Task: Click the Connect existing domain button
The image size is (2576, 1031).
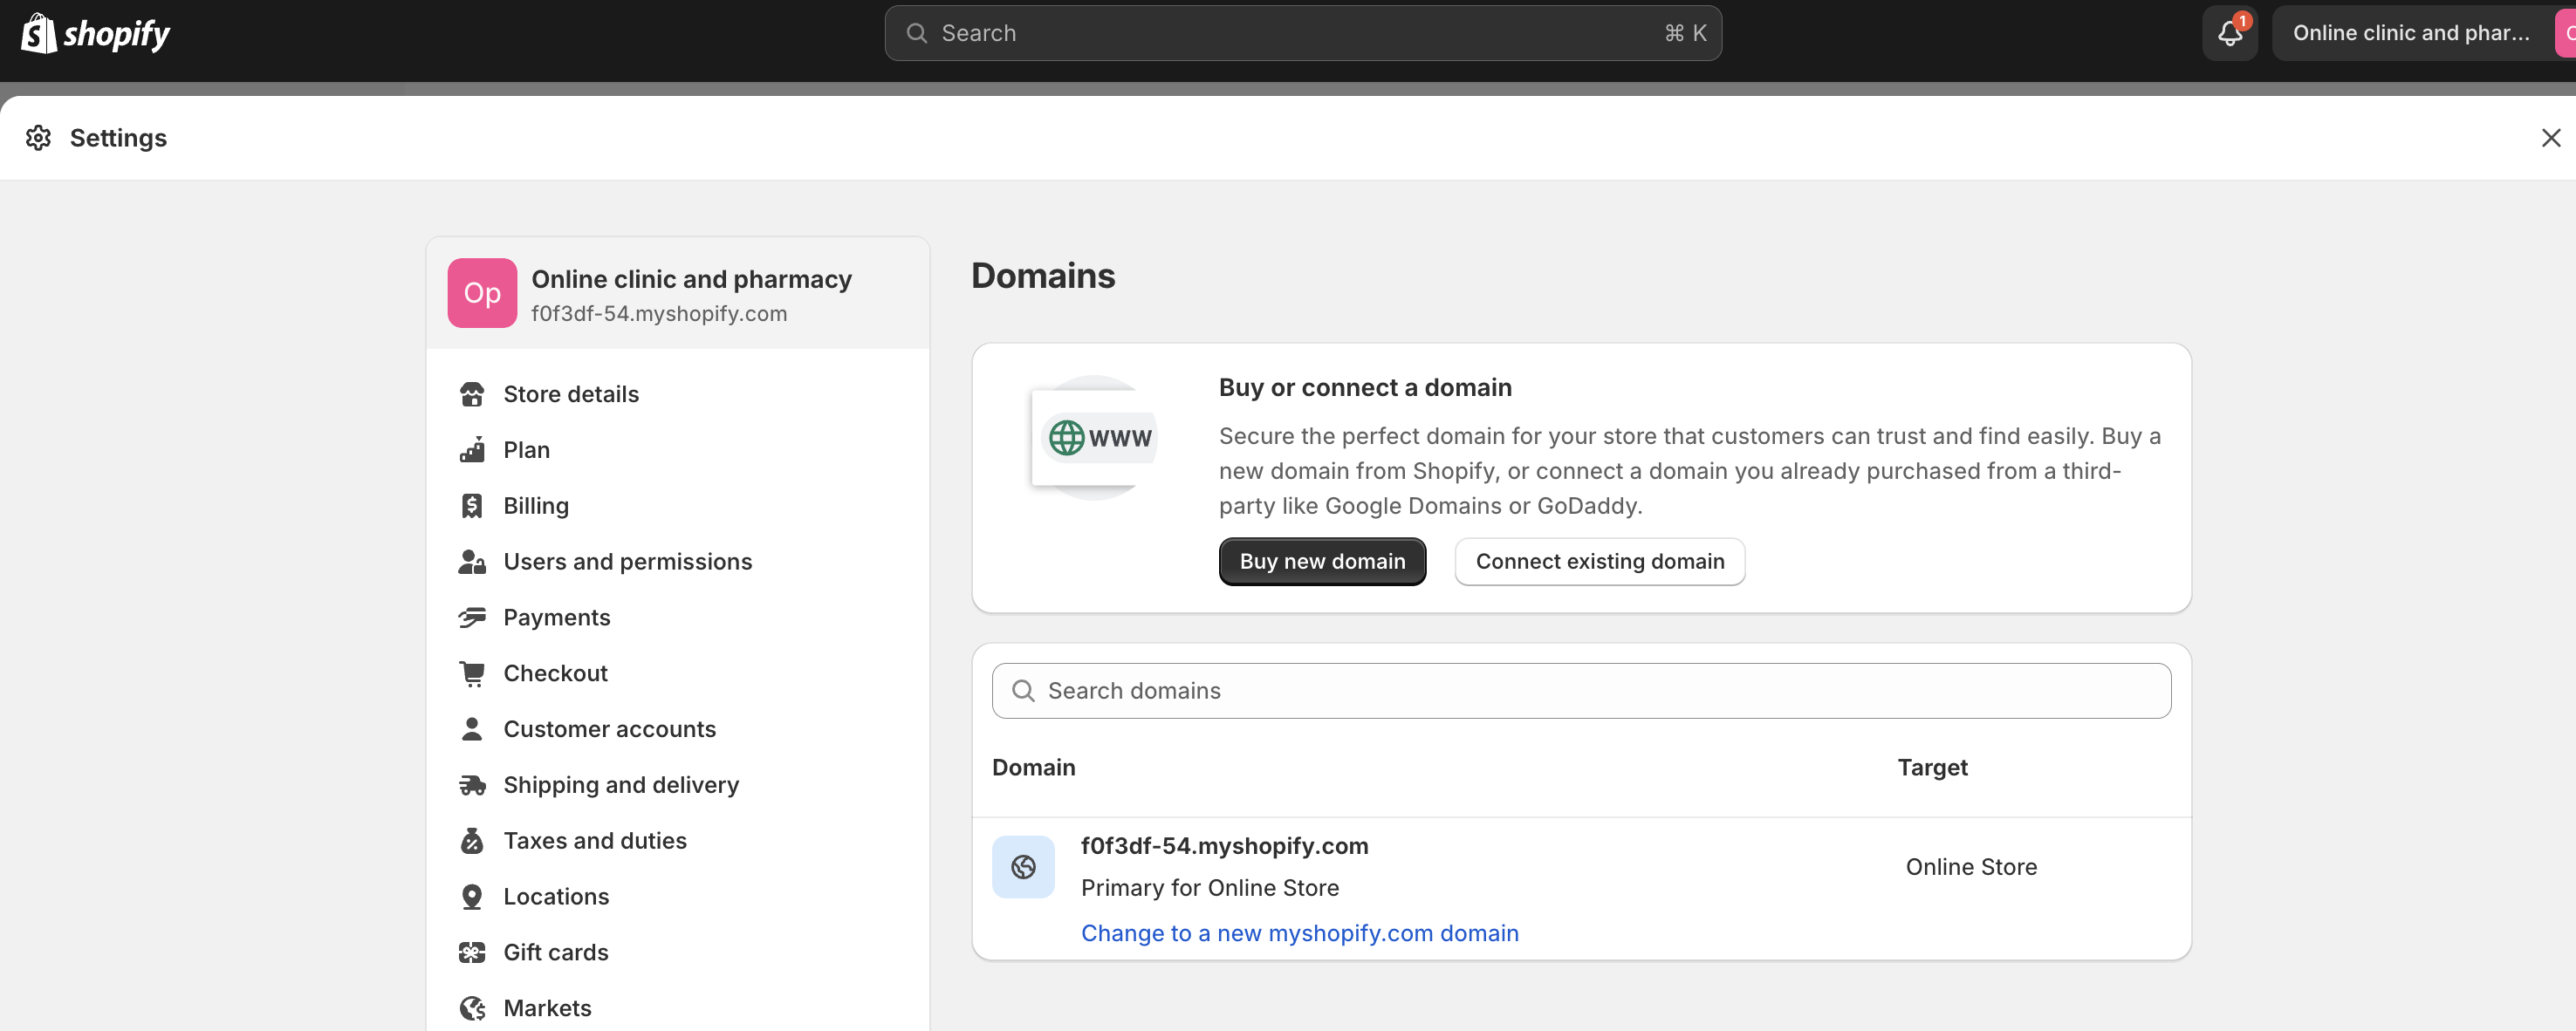Action: pos(1599,561)
